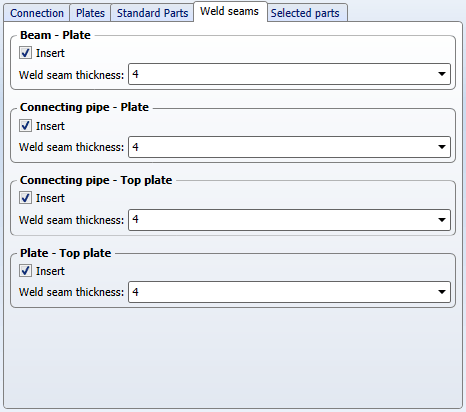Select the Standard Parts tab
This screenshot has width=466, height=412.
[152, 13]
